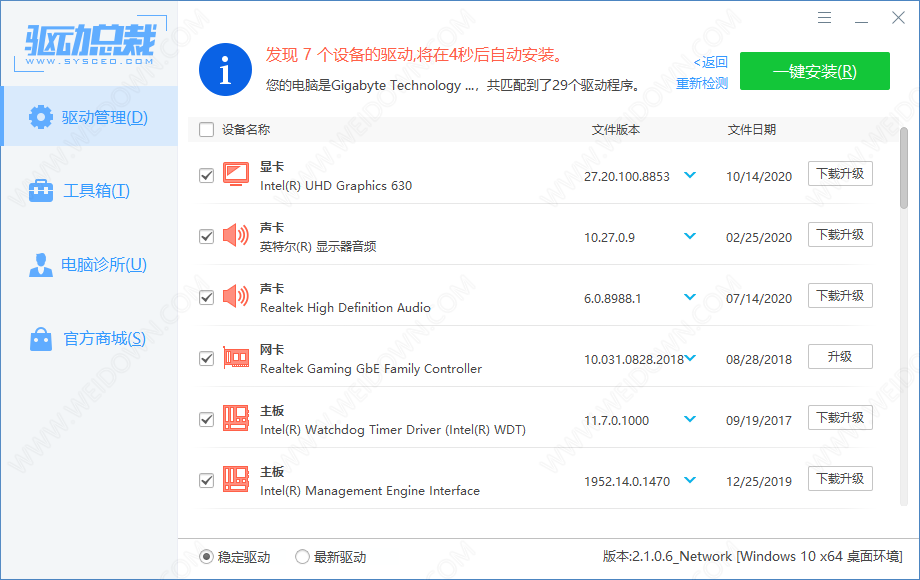The width and height of the screenshot is (920, 580).
Task: Uncheck the Intel UHD Graphics 630 checkbox
Action: 207,175
